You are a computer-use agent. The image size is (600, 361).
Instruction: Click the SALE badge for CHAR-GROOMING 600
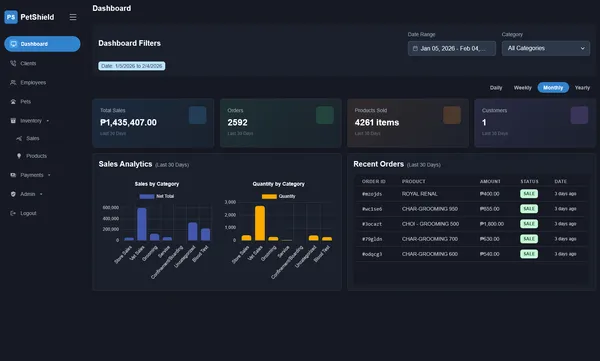point(529,254)
